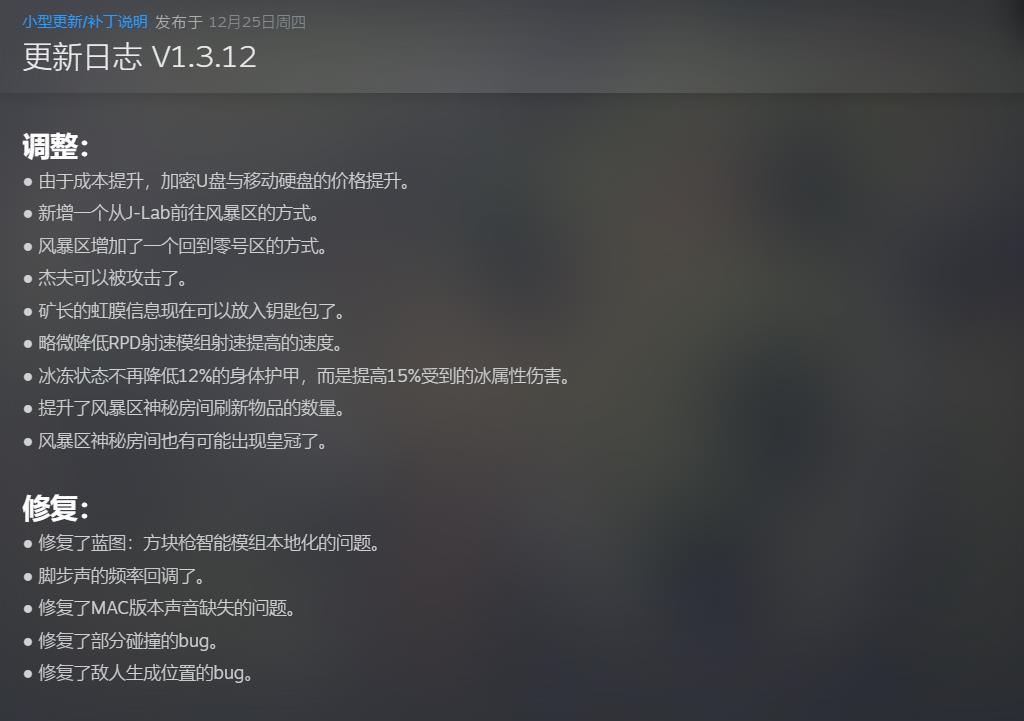
Task: Click the 矿长的虹膜信息 line
Action: 191,311
